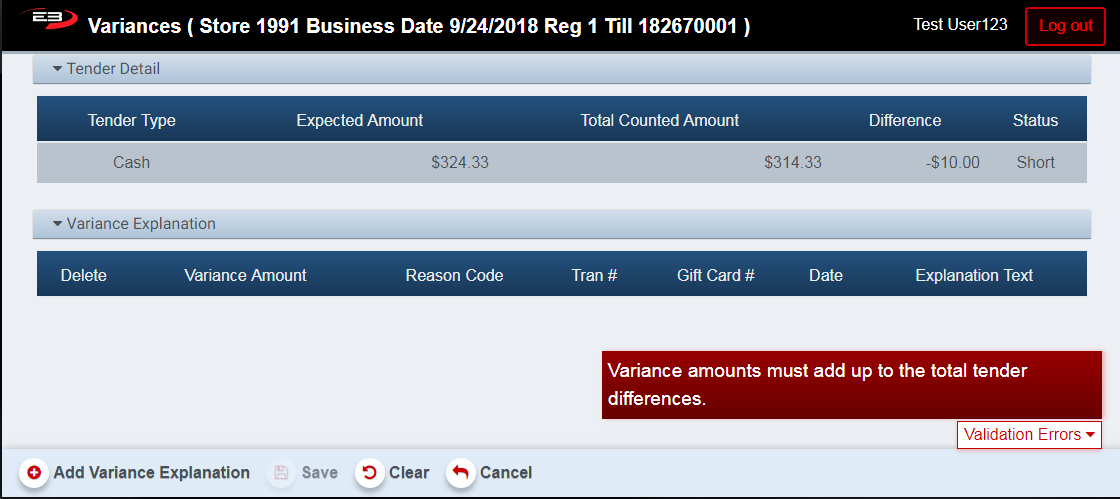Click the Clear reset arrow icon
This screenshot has height=499, width=1120.
(x=370, y=473)
